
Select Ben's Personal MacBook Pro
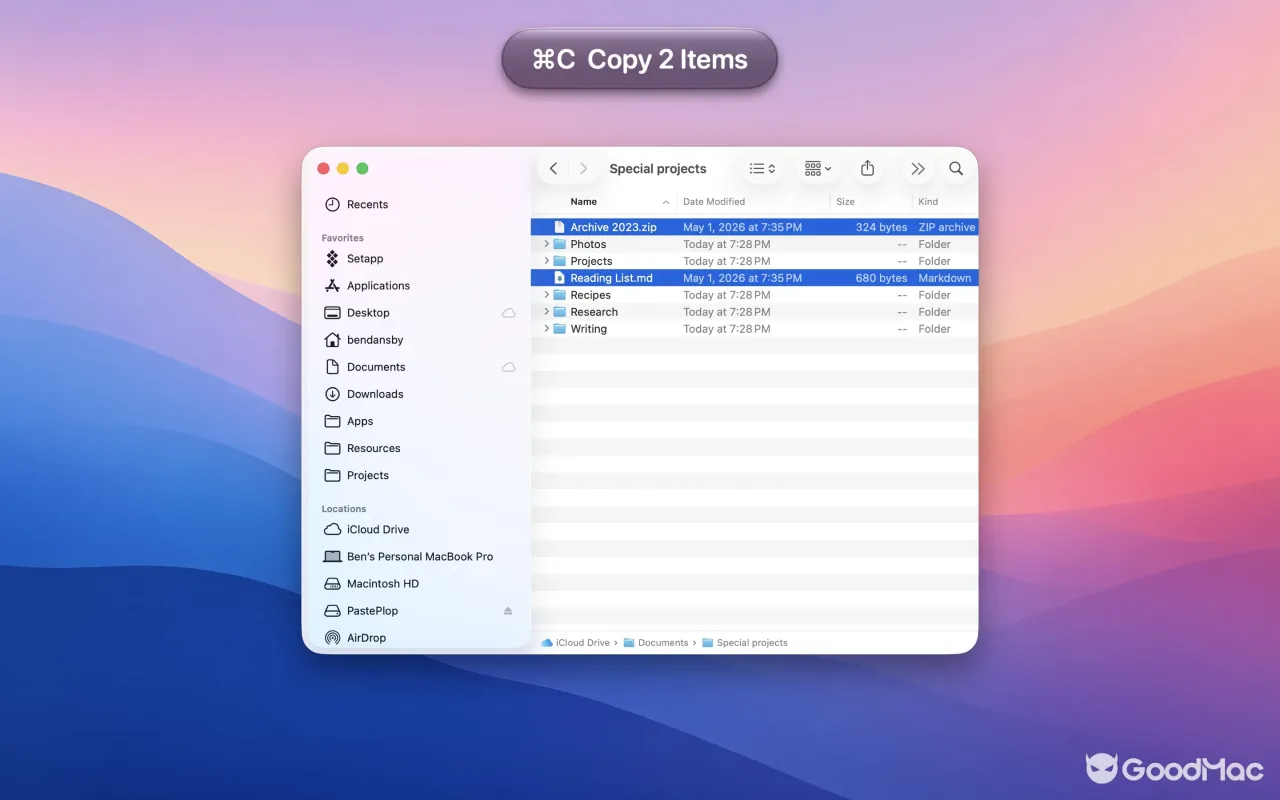coord(408,556)
